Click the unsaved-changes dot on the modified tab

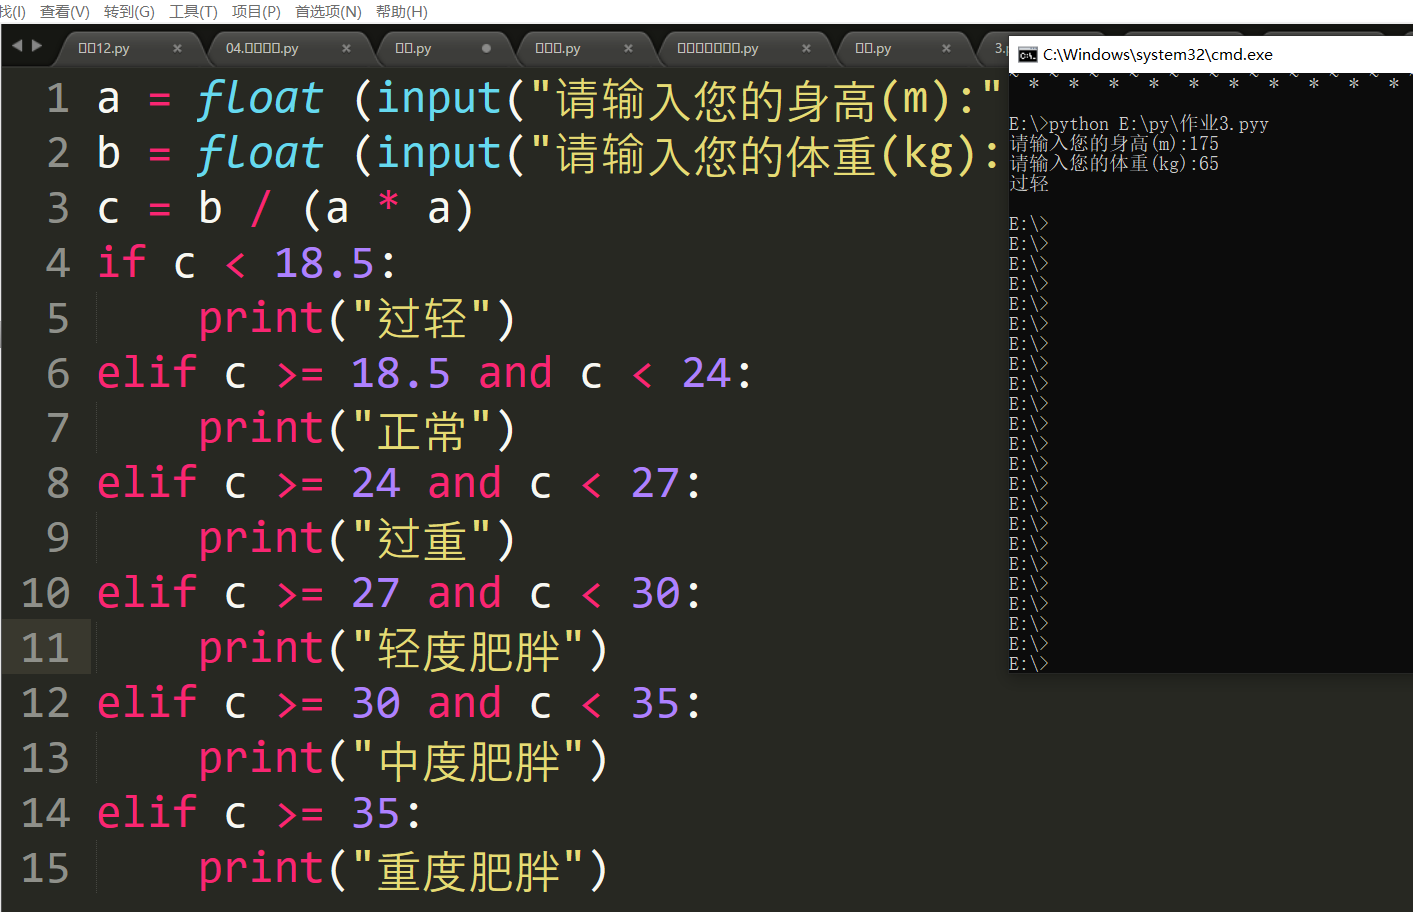coord(486,48)
